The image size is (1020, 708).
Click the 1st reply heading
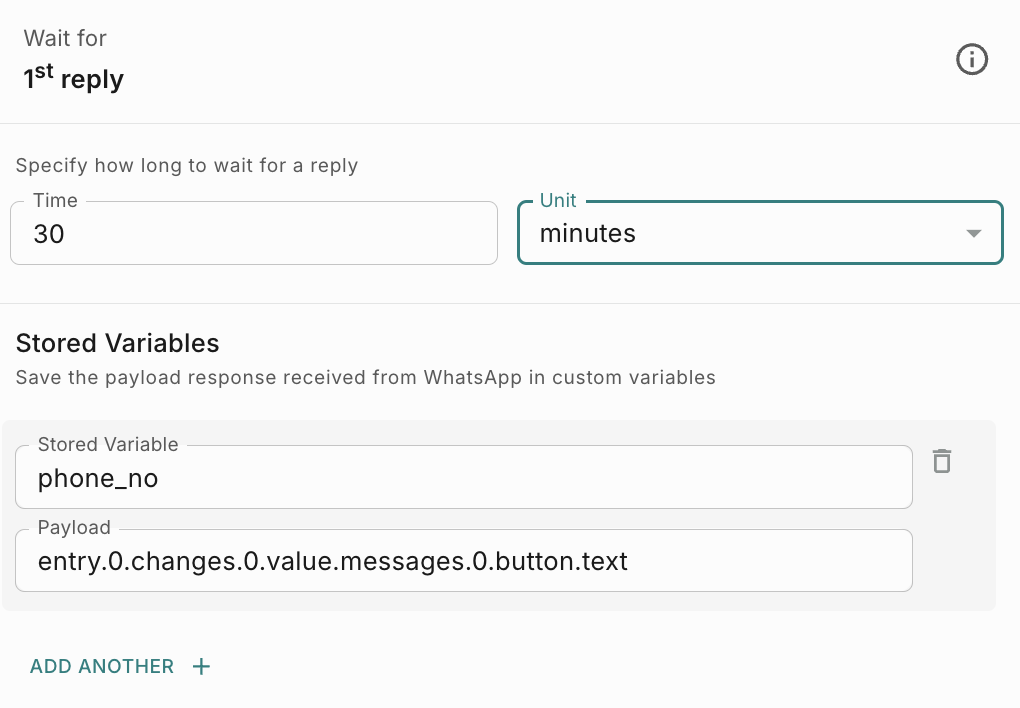tap(74, 79)
